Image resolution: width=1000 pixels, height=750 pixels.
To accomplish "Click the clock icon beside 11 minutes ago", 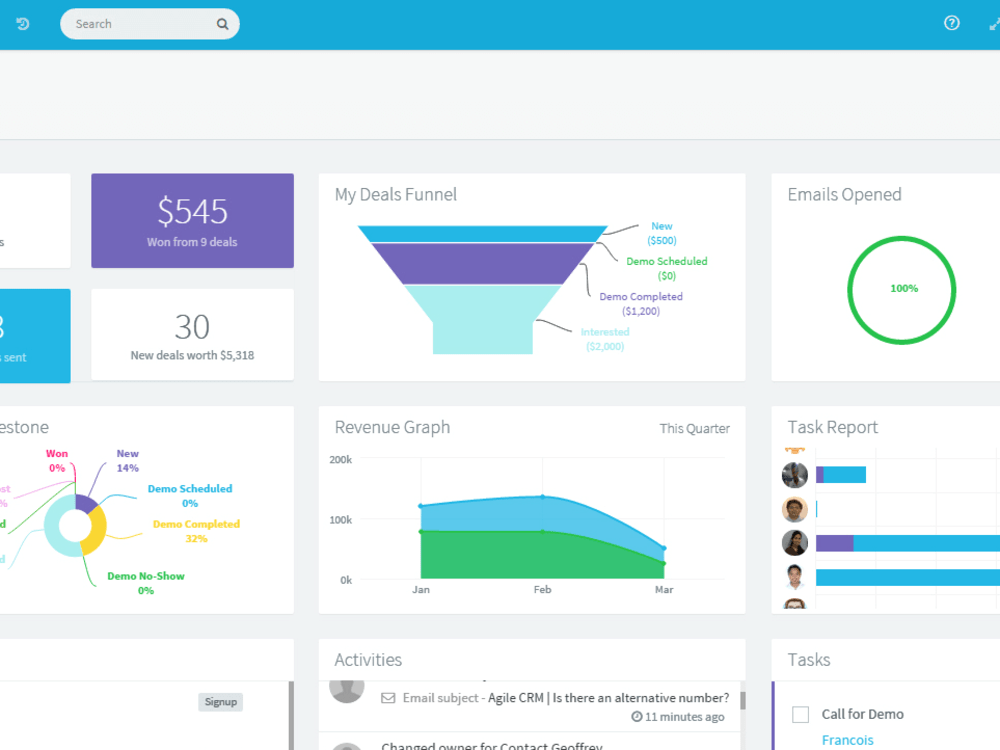I will pos(636,717).
